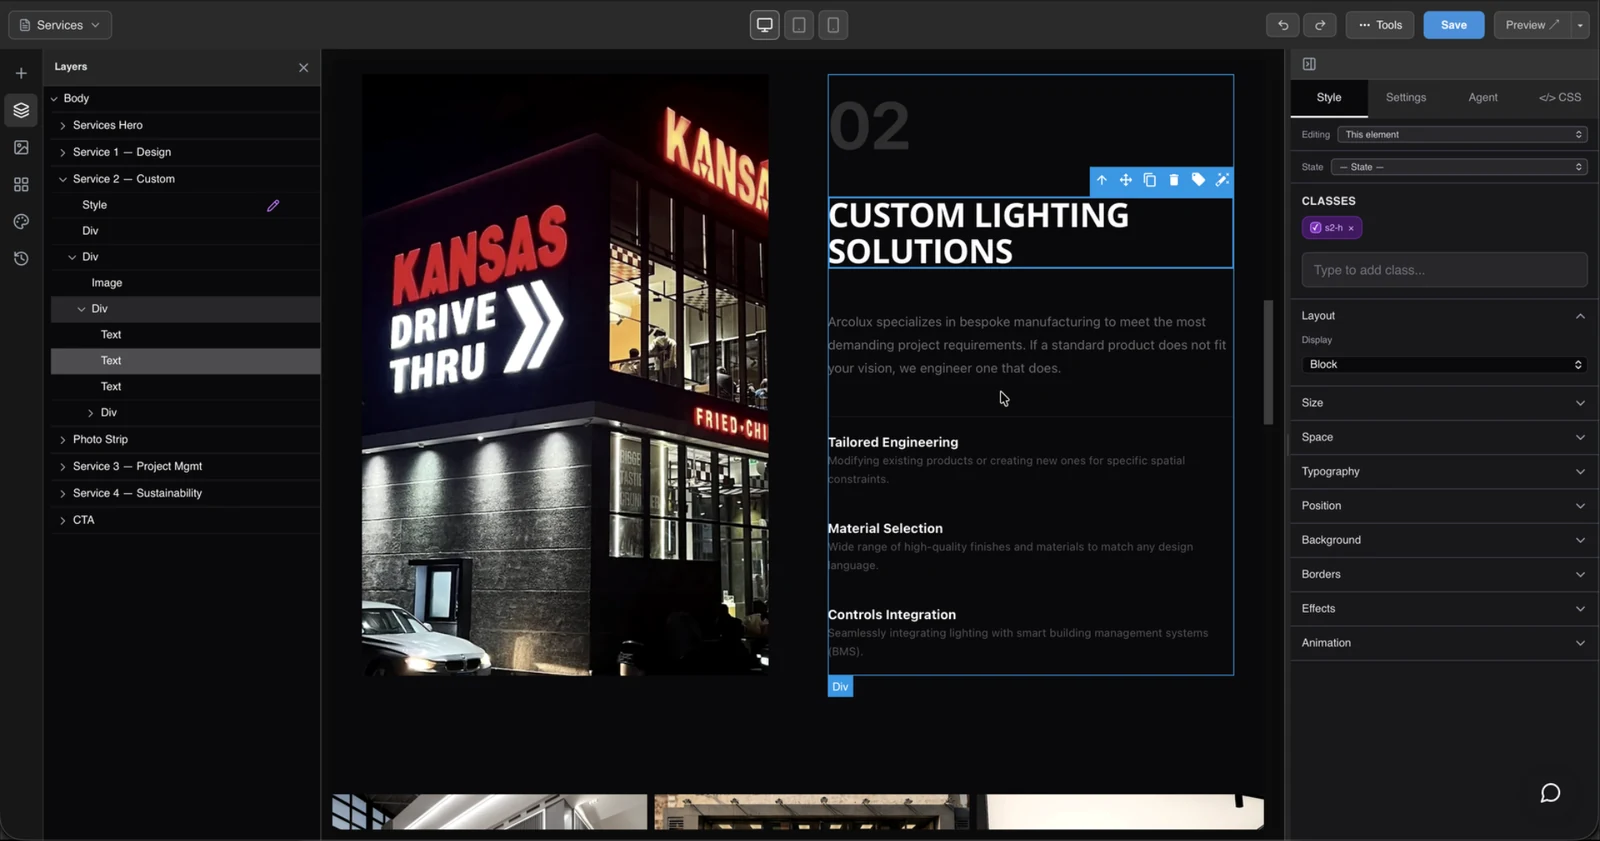Undo the last change
1600x841 pixels.
coord(1283,25)
